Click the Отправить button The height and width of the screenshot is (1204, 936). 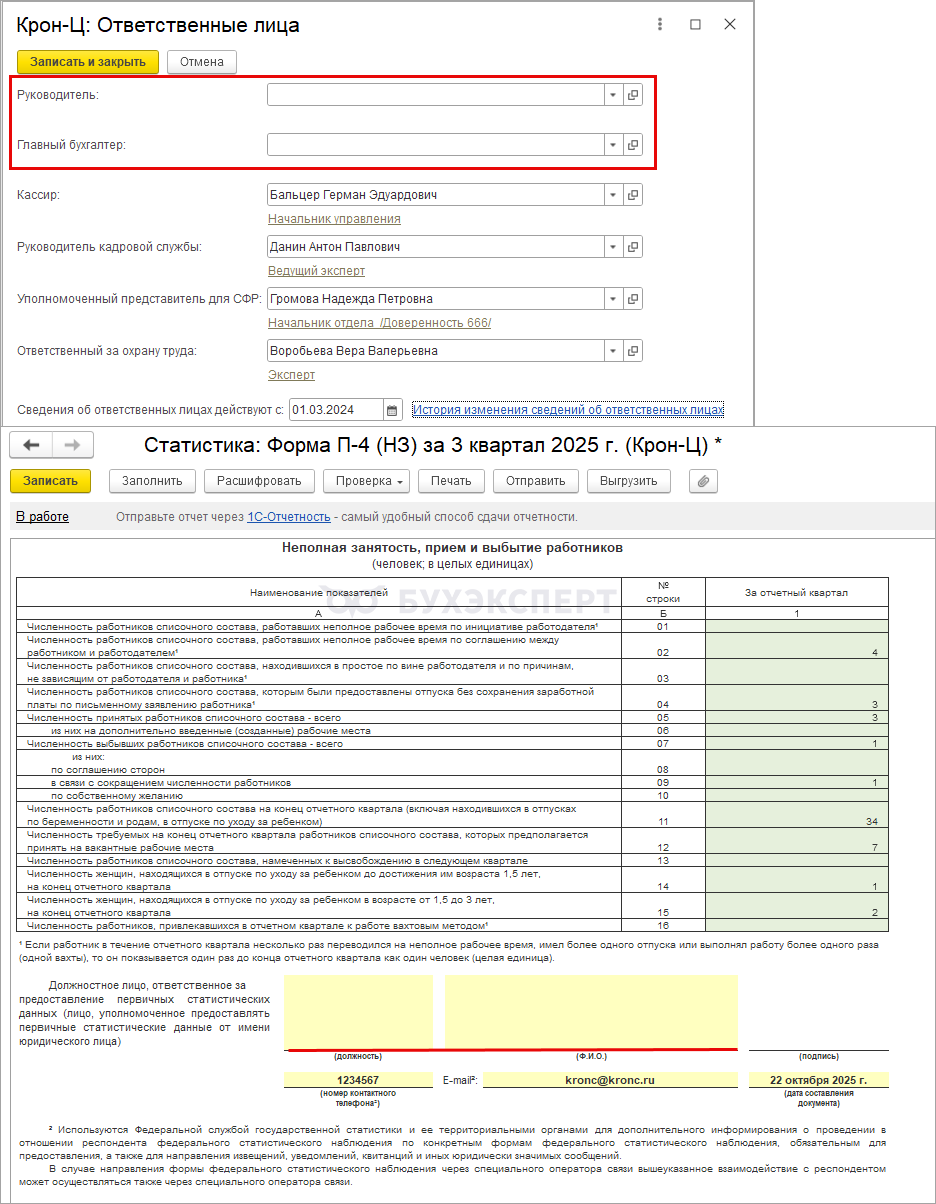[x=536, y=481]
